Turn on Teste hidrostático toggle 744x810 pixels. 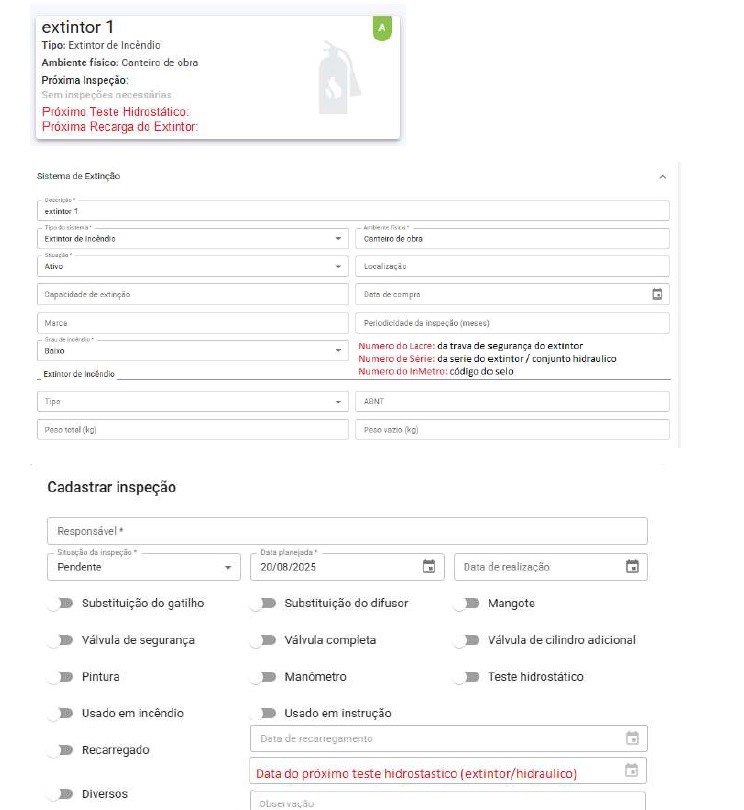tap(467, 677)
